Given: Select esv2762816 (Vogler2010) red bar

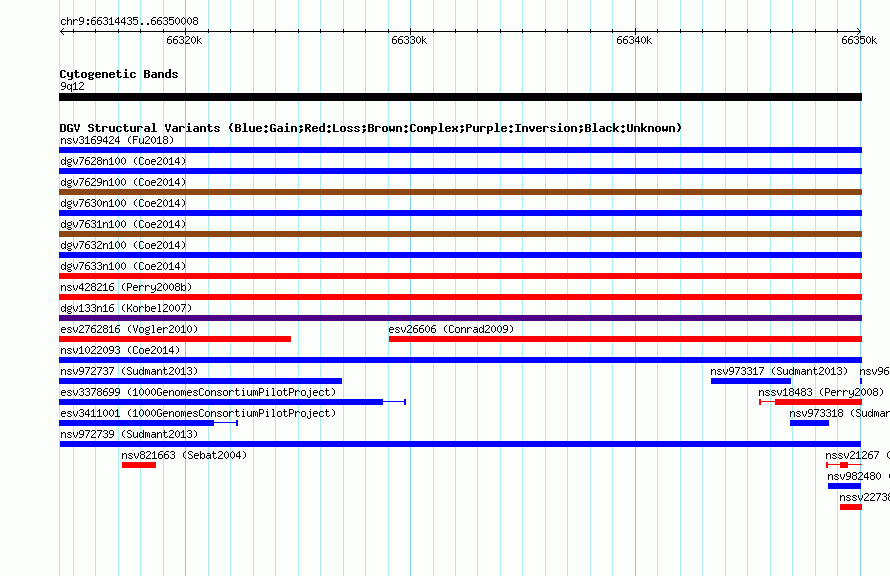Looking at the screenshot, I should [175, 339].
